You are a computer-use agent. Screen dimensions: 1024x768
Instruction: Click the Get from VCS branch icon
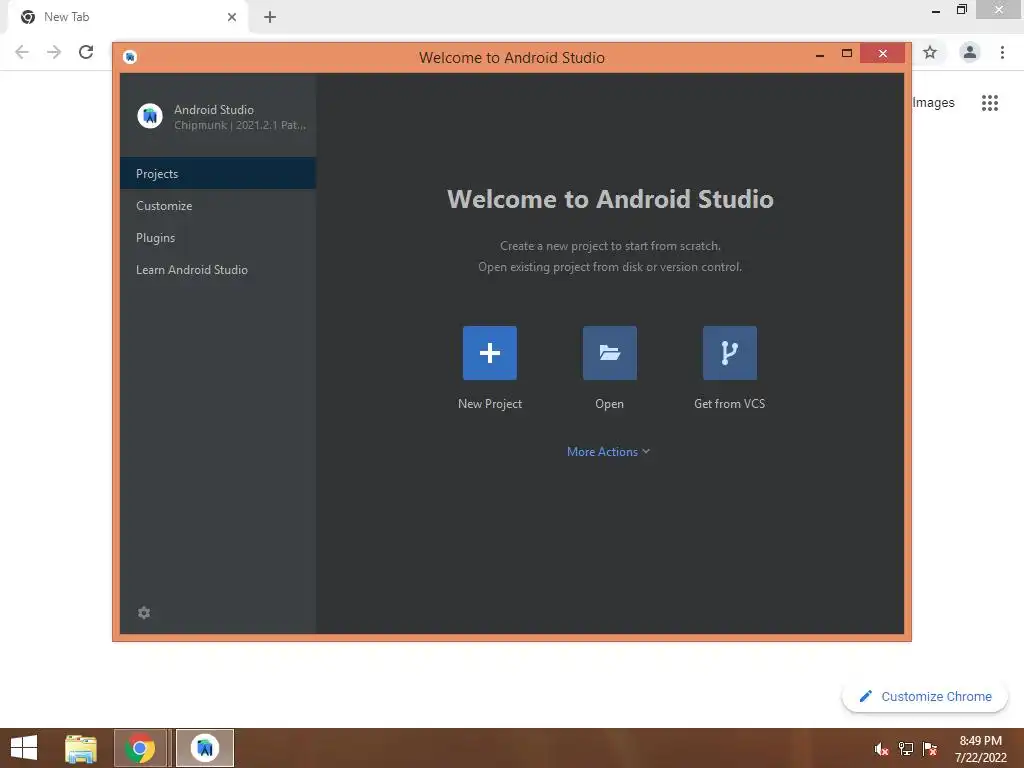729,353
